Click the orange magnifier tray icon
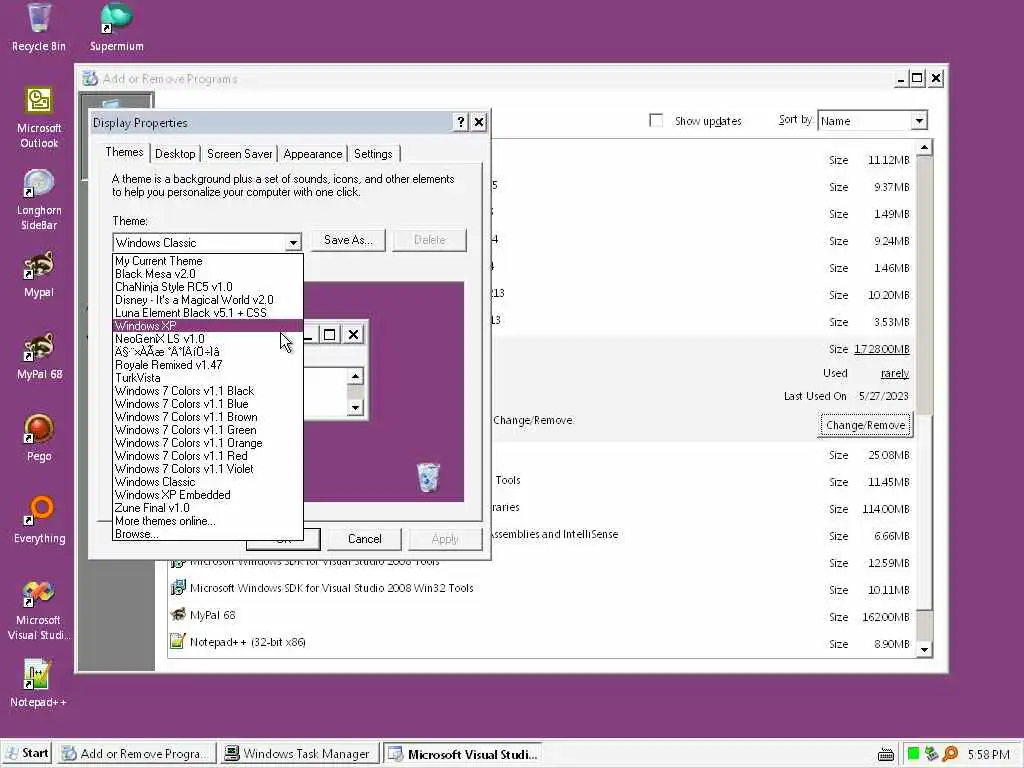Viewport: 1024px width, 768px height. coord(950,754)
